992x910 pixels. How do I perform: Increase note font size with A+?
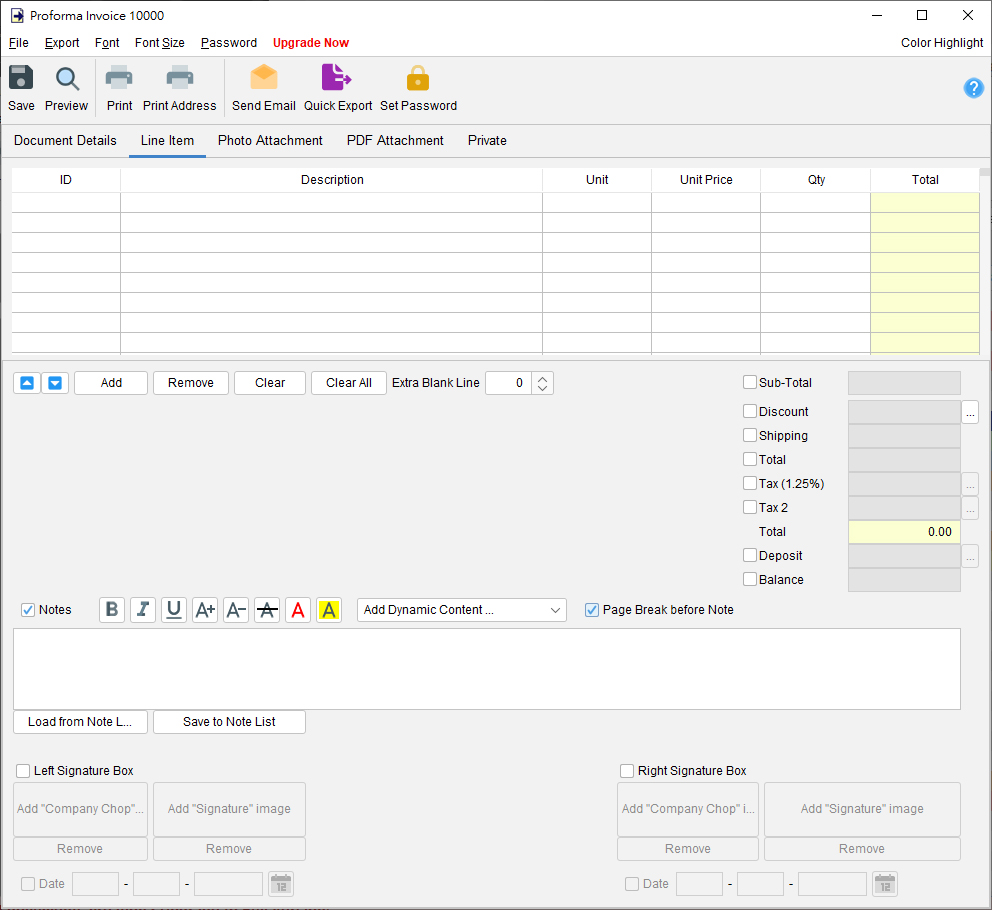pyautogui.click(x=205, y=610)
